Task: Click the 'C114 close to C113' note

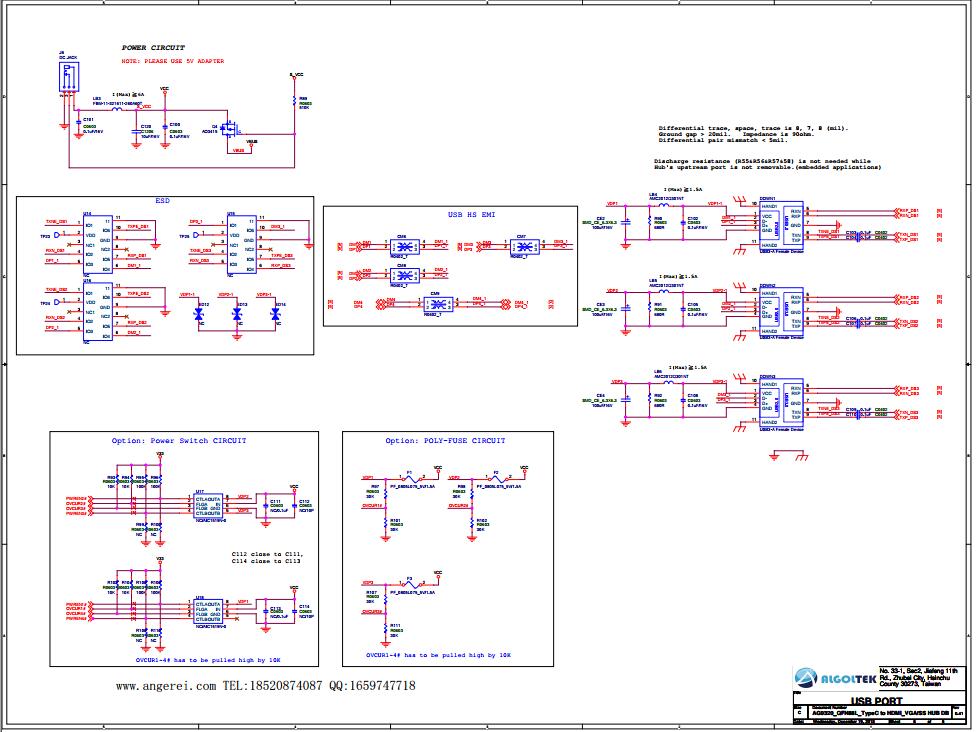Action: click(x=266, y=561)
